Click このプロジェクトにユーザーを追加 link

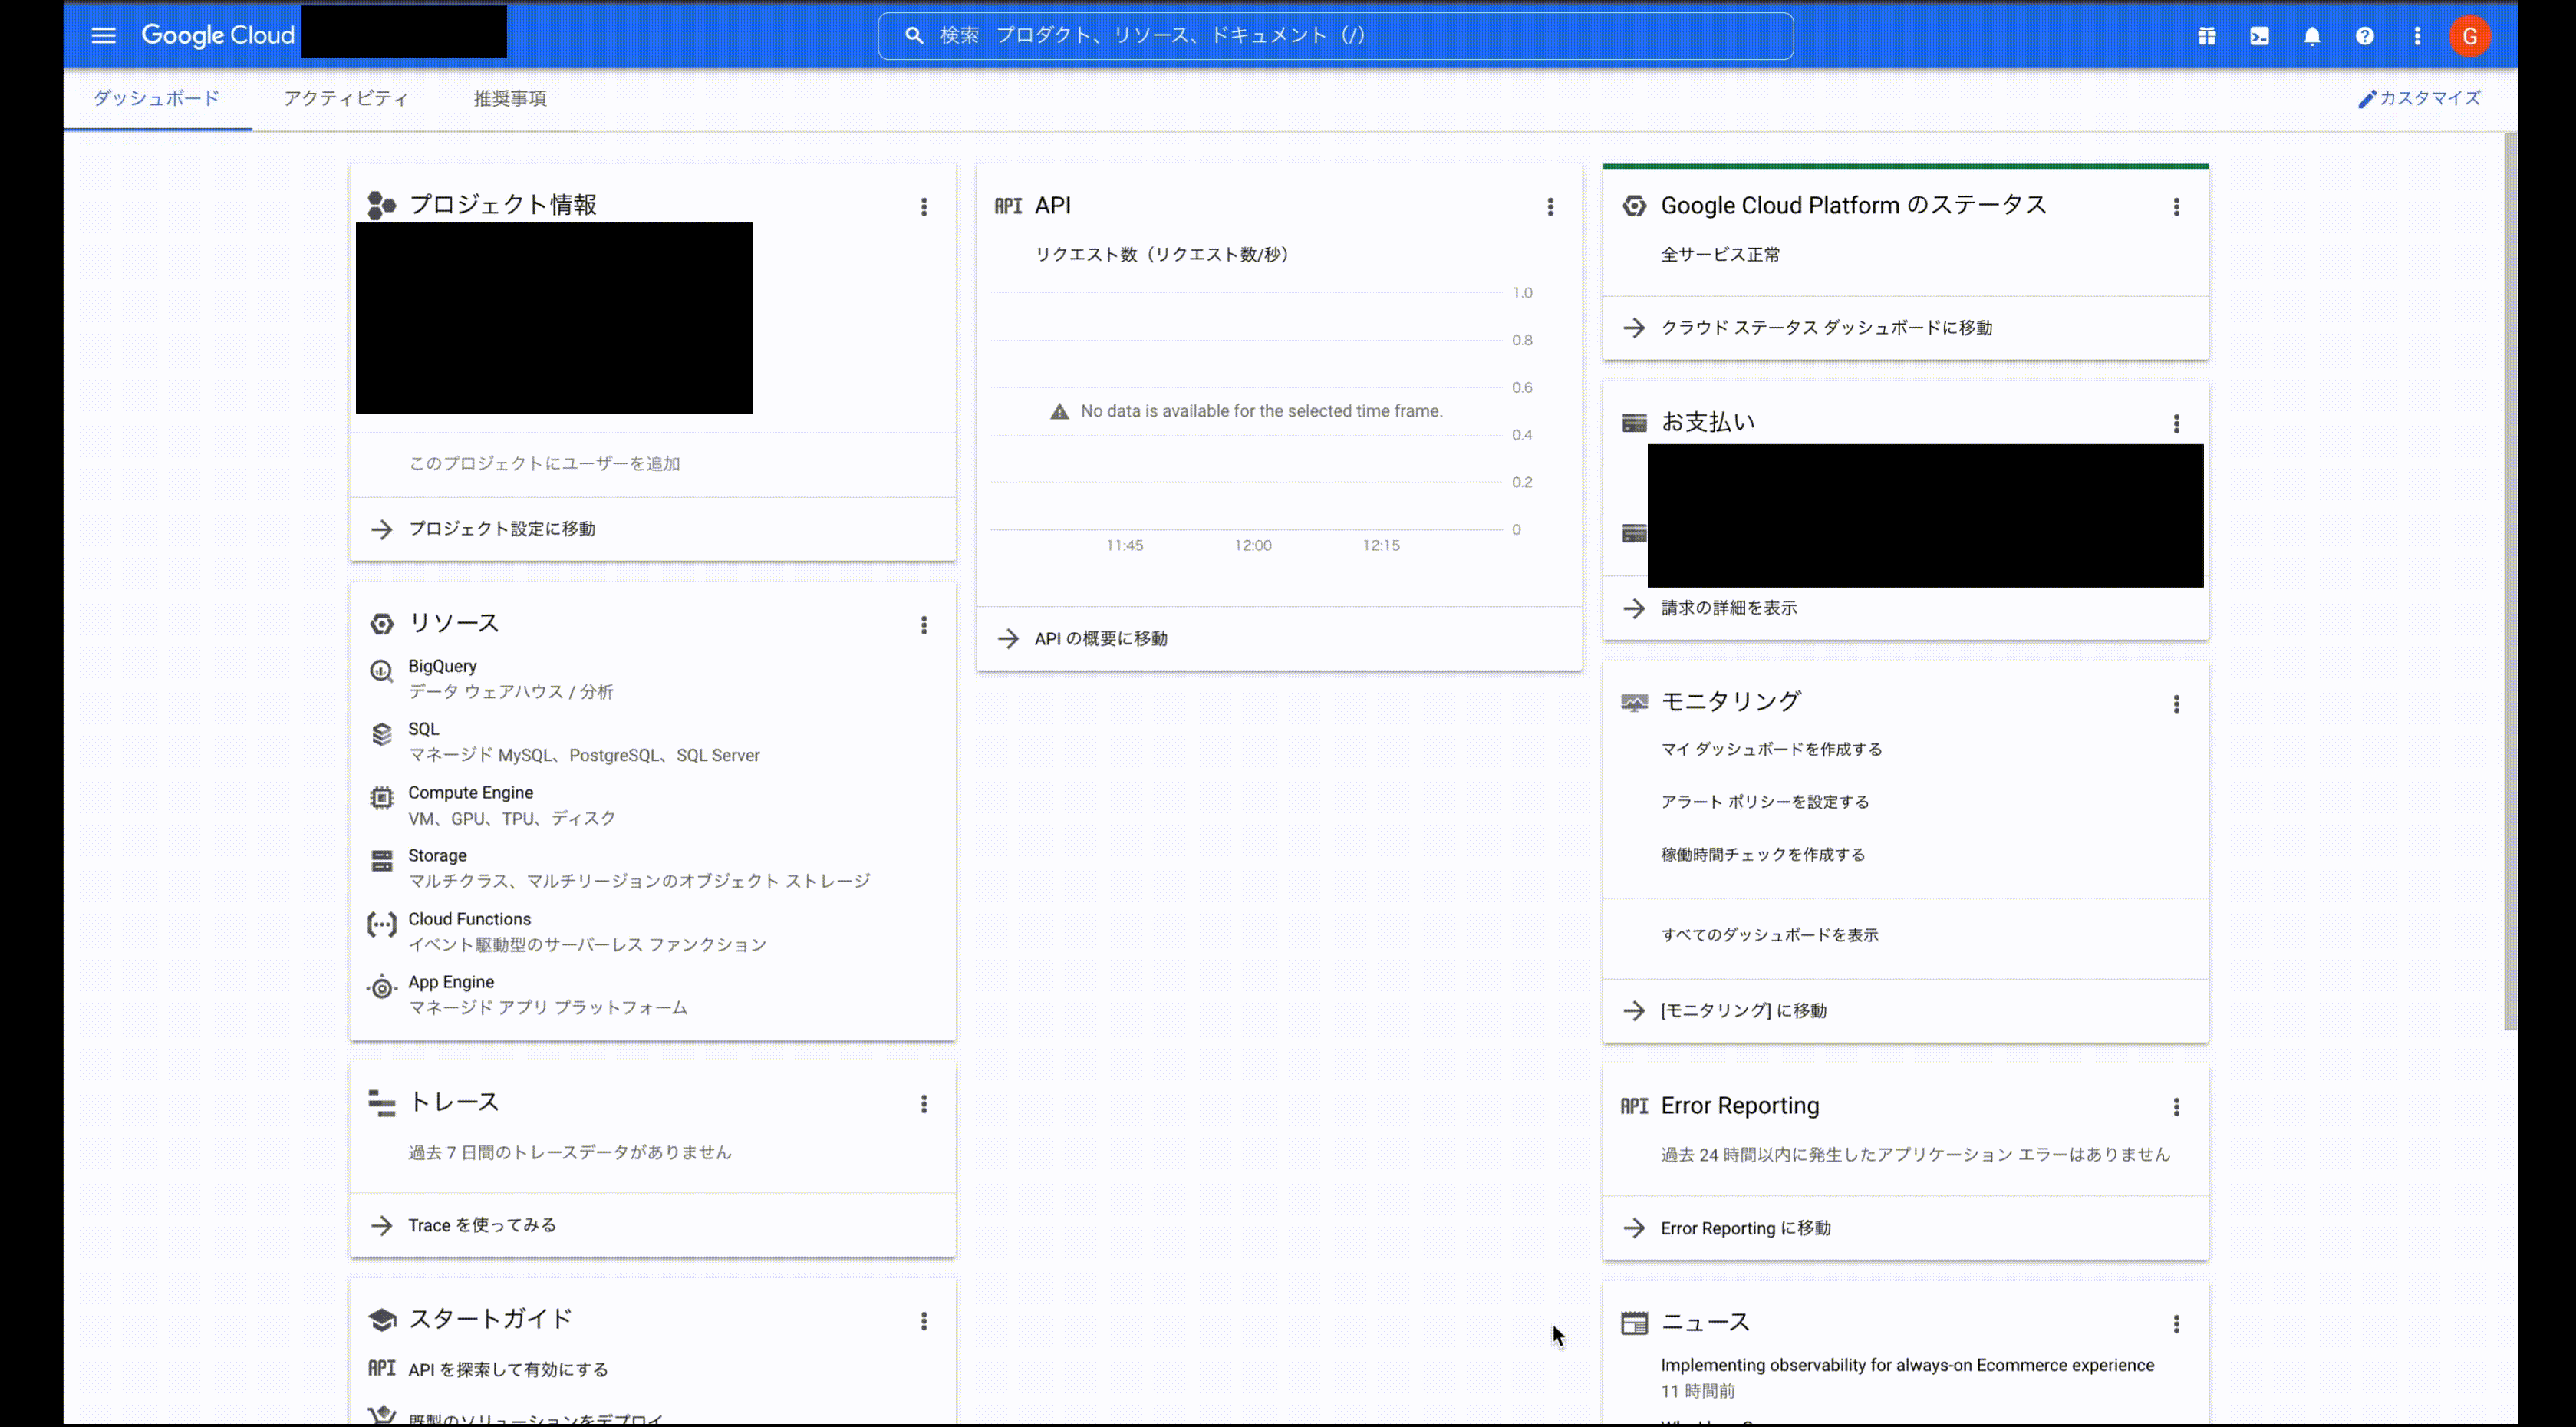coord(544,464)
